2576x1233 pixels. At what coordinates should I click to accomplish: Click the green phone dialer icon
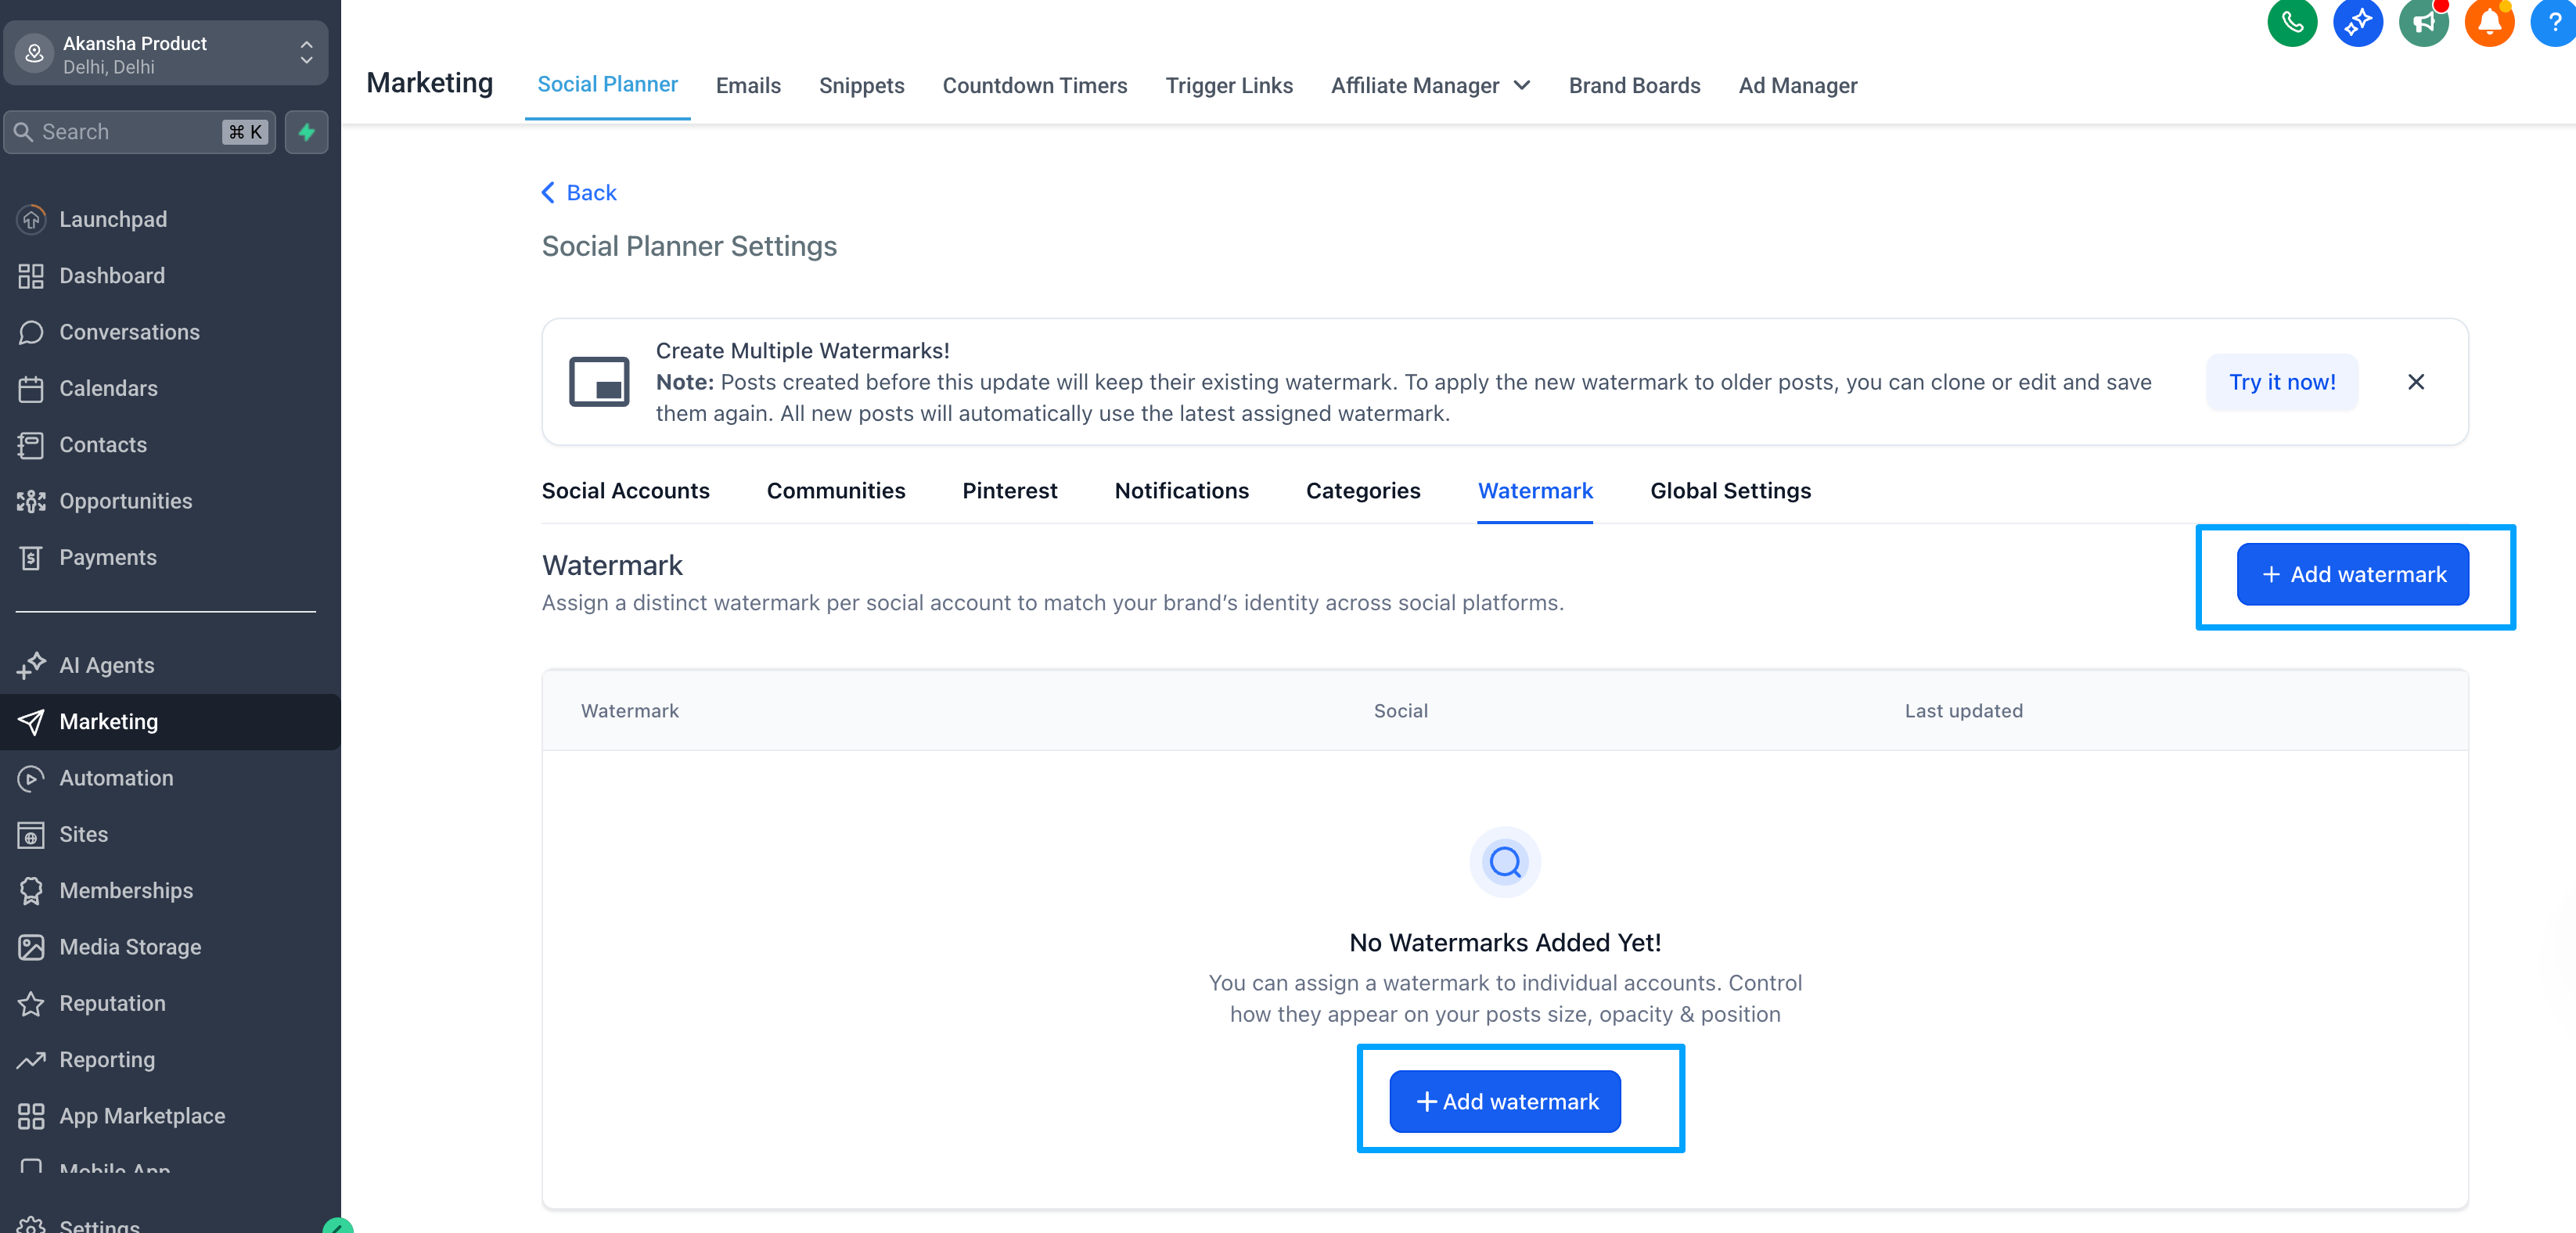(x=2291, y=22)
